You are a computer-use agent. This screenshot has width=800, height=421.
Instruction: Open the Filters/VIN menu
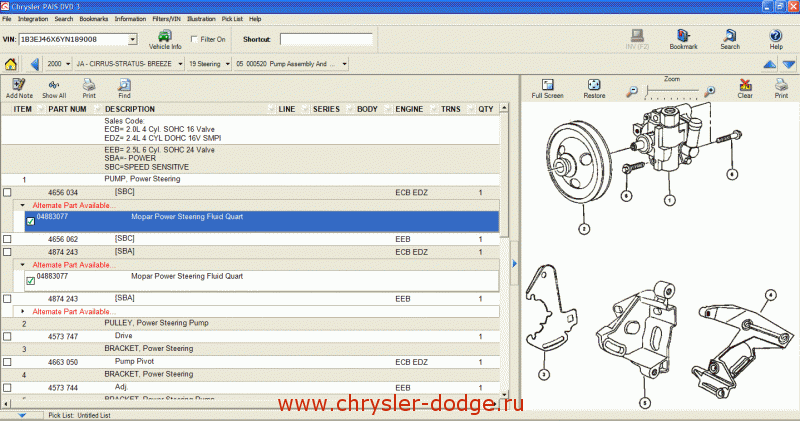[166, 19]
